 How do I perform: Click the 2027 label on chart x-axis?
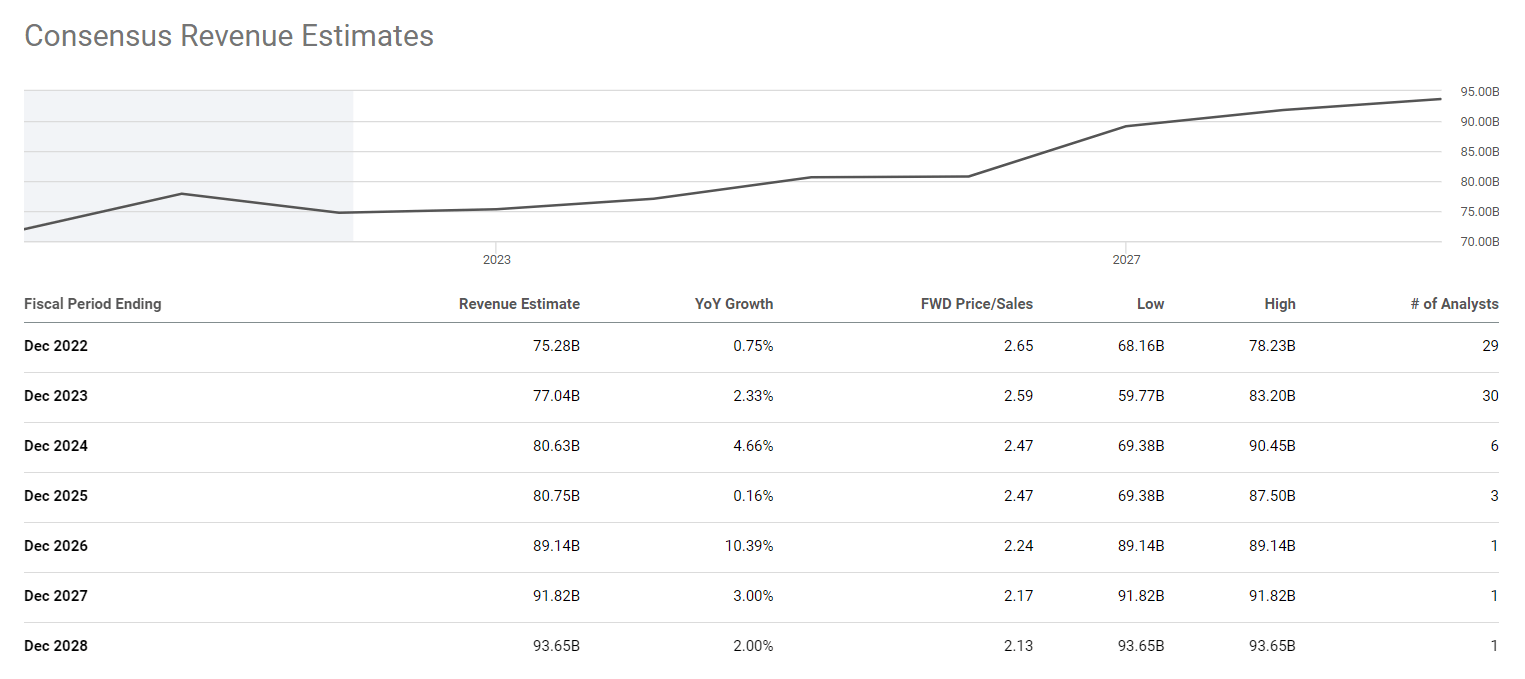[x=1126, y=260]
